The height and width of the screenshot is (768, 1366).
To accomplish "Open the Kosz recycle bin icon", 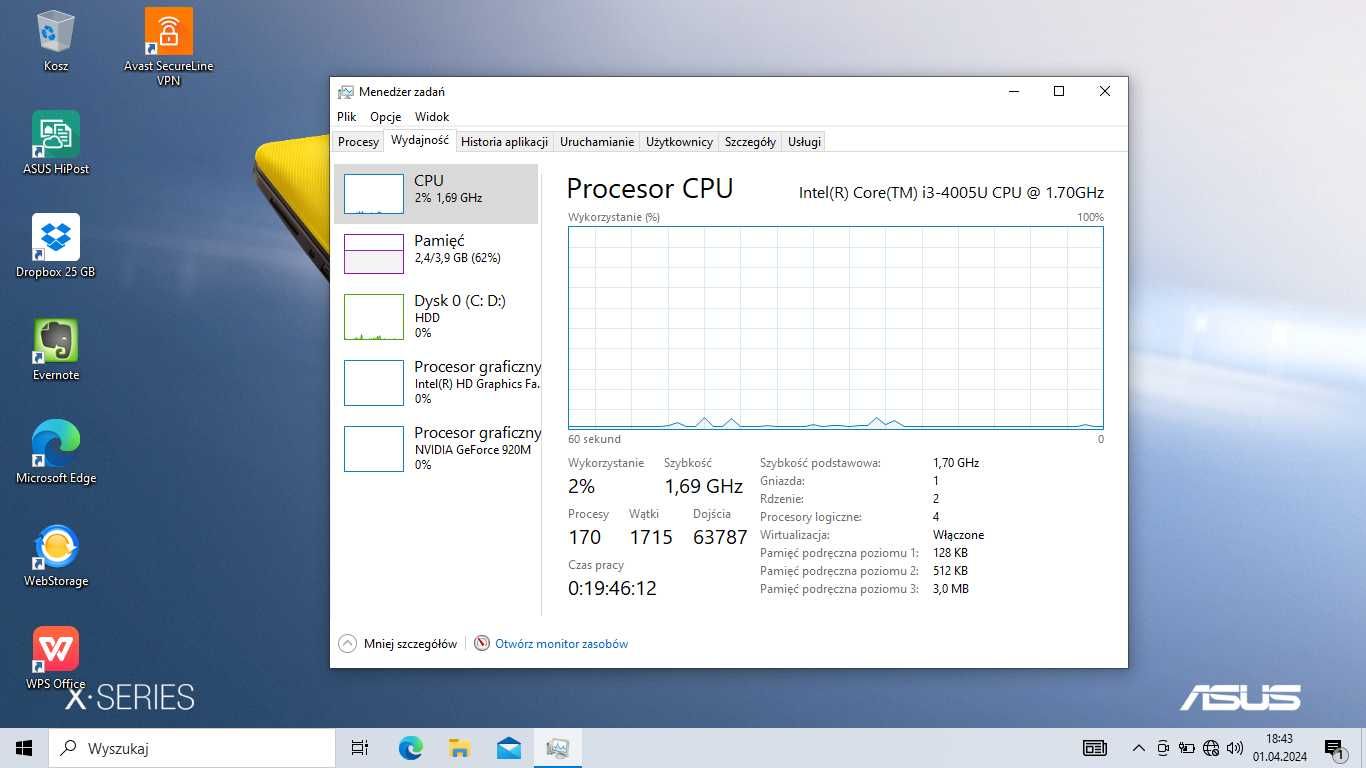I will pyautogui.click(x=55, y=41).
